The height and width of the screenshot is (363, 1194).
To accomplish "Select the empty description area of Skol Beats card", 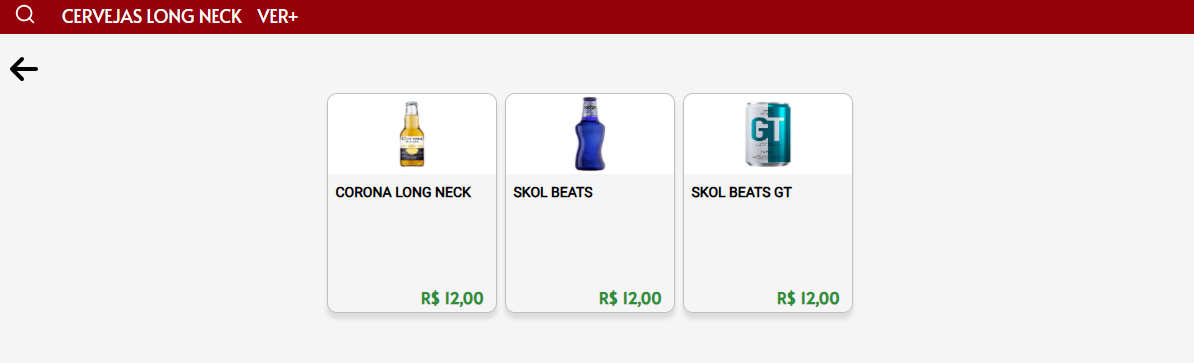I will 590,244.
